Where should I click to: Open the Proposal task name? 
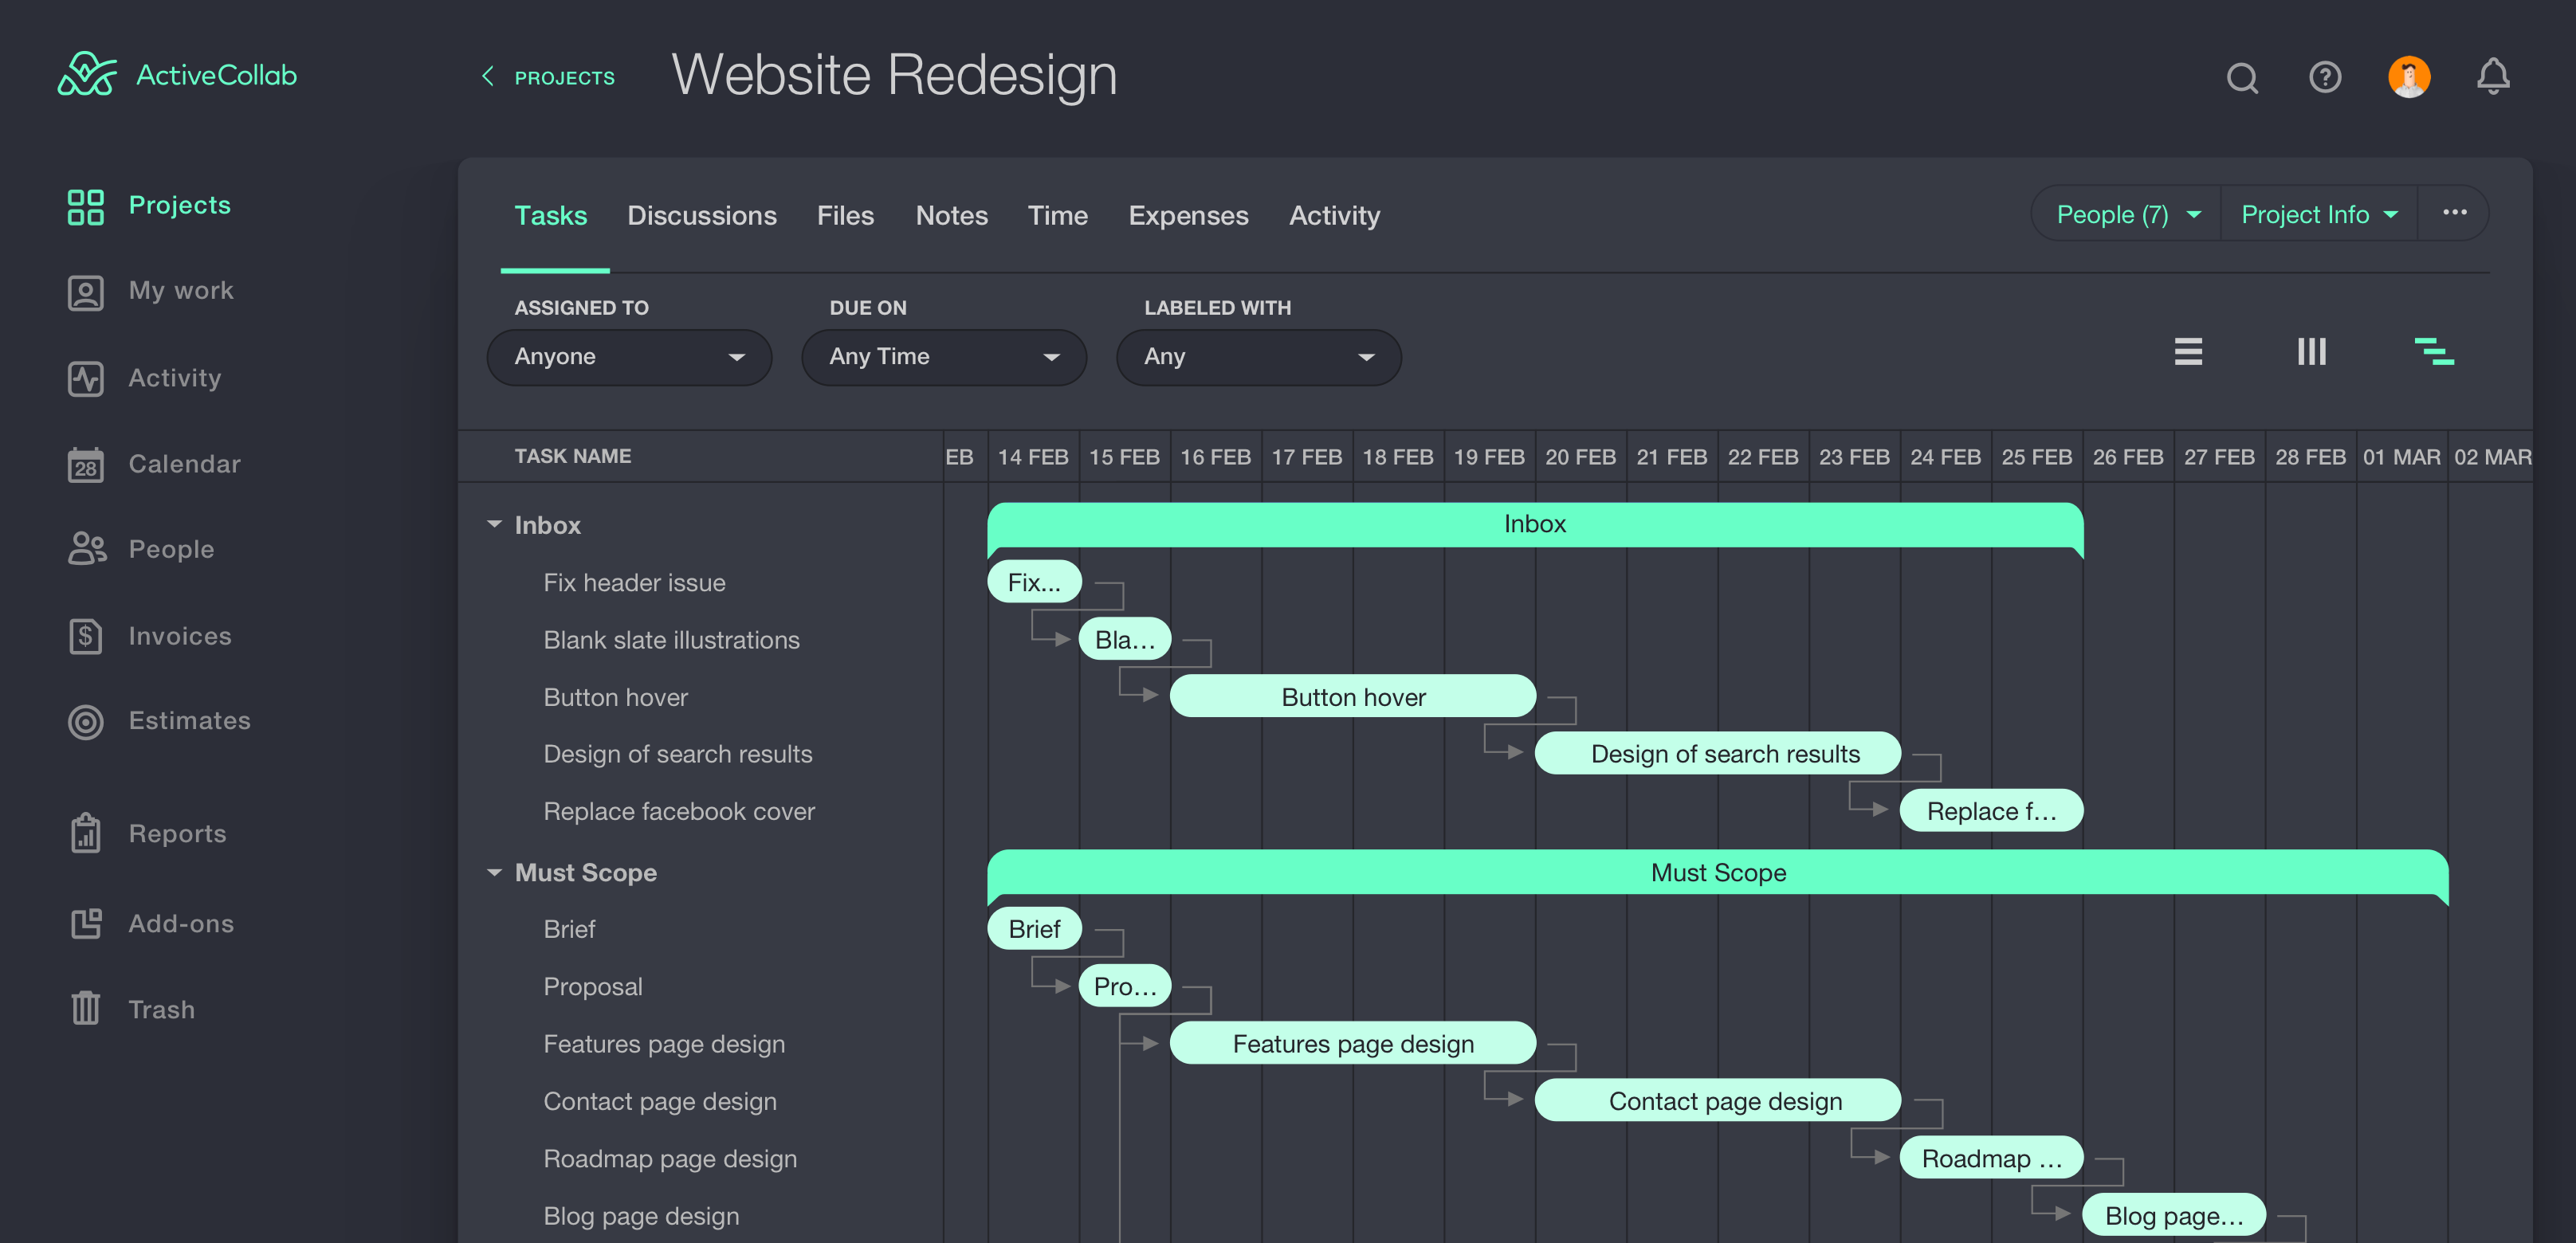pyautogui.click(x=593, y=987)
